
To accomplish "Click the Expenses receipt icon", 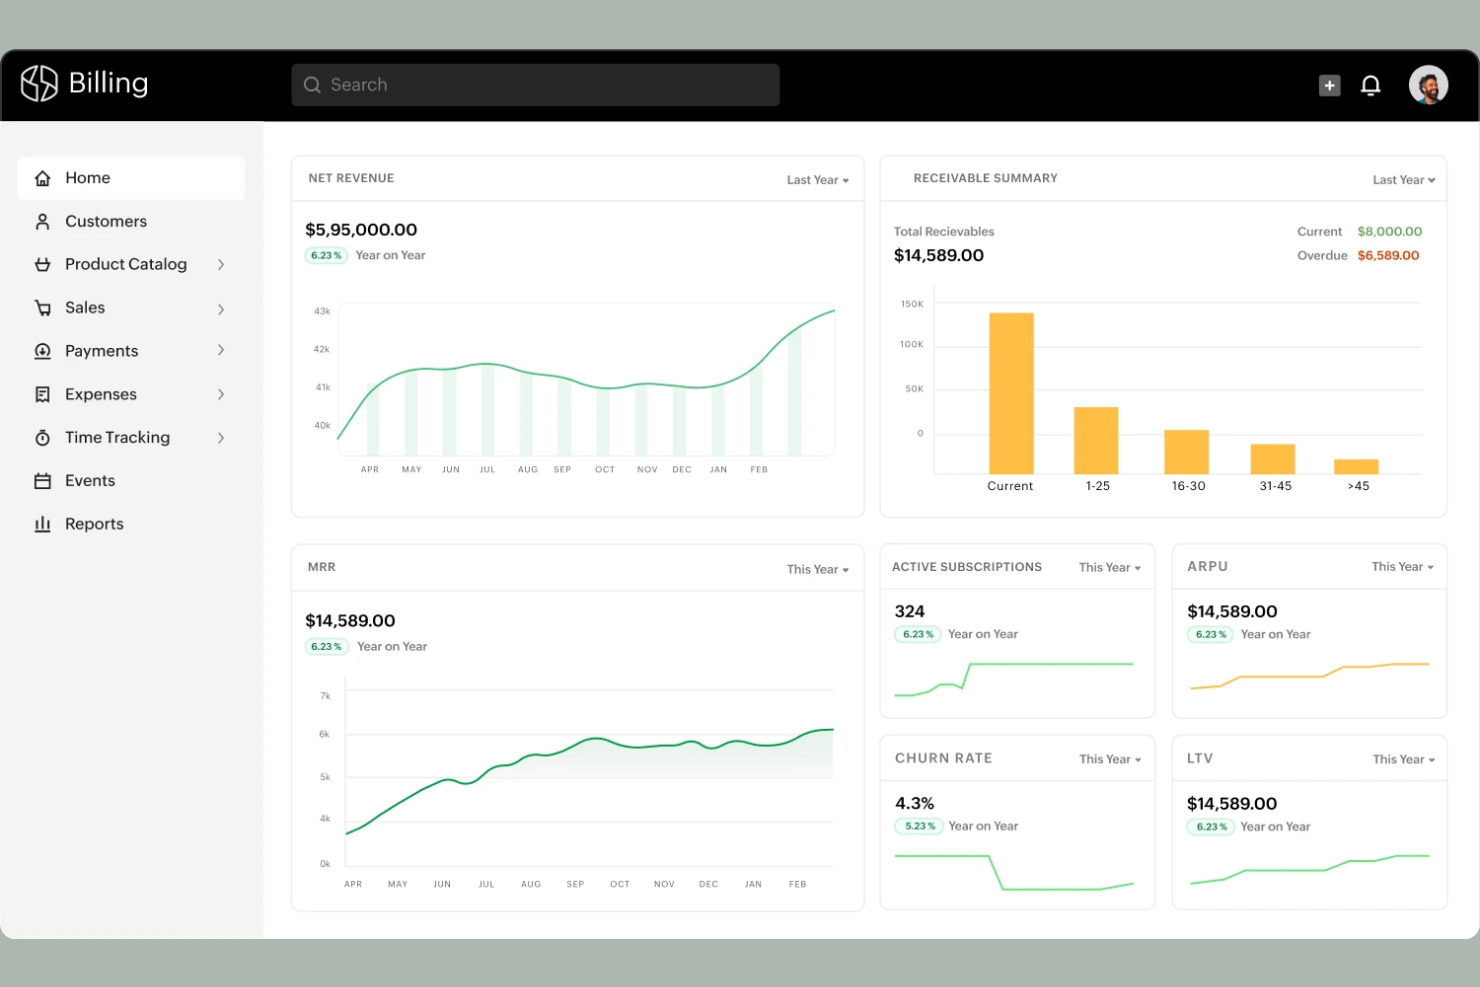I will click(43, 394).
